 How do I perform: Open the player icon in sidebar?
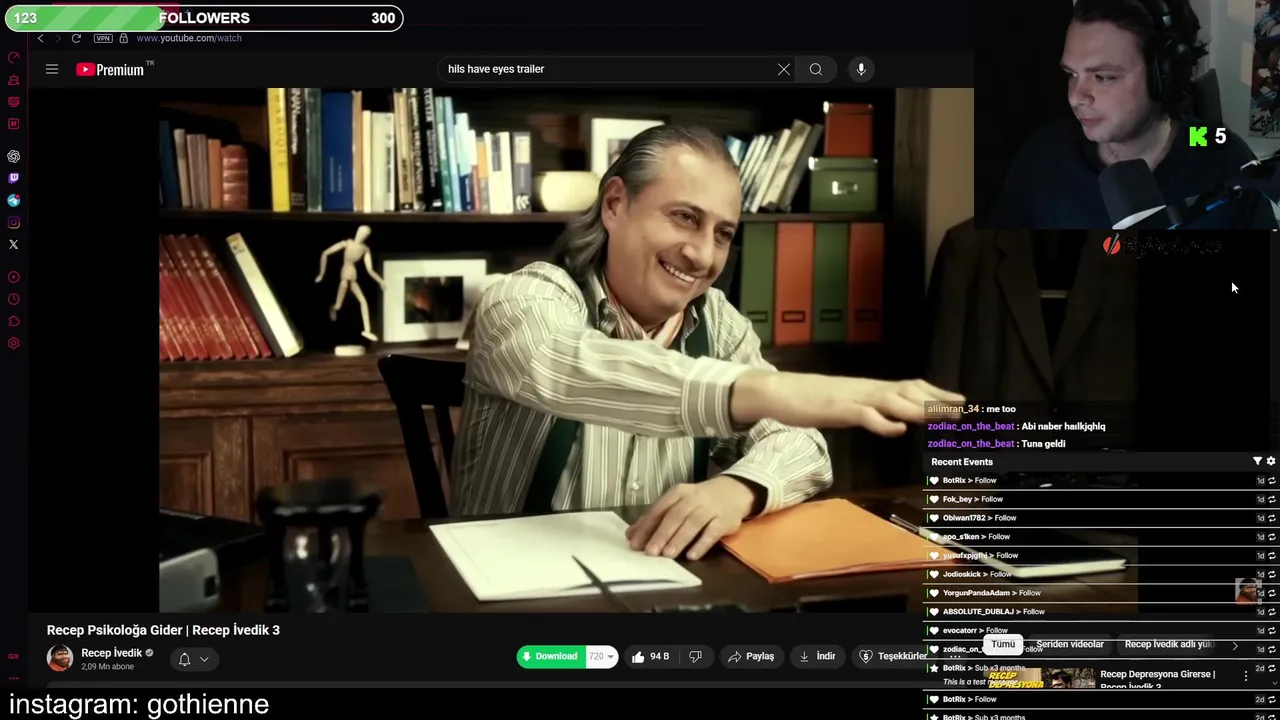13,277
